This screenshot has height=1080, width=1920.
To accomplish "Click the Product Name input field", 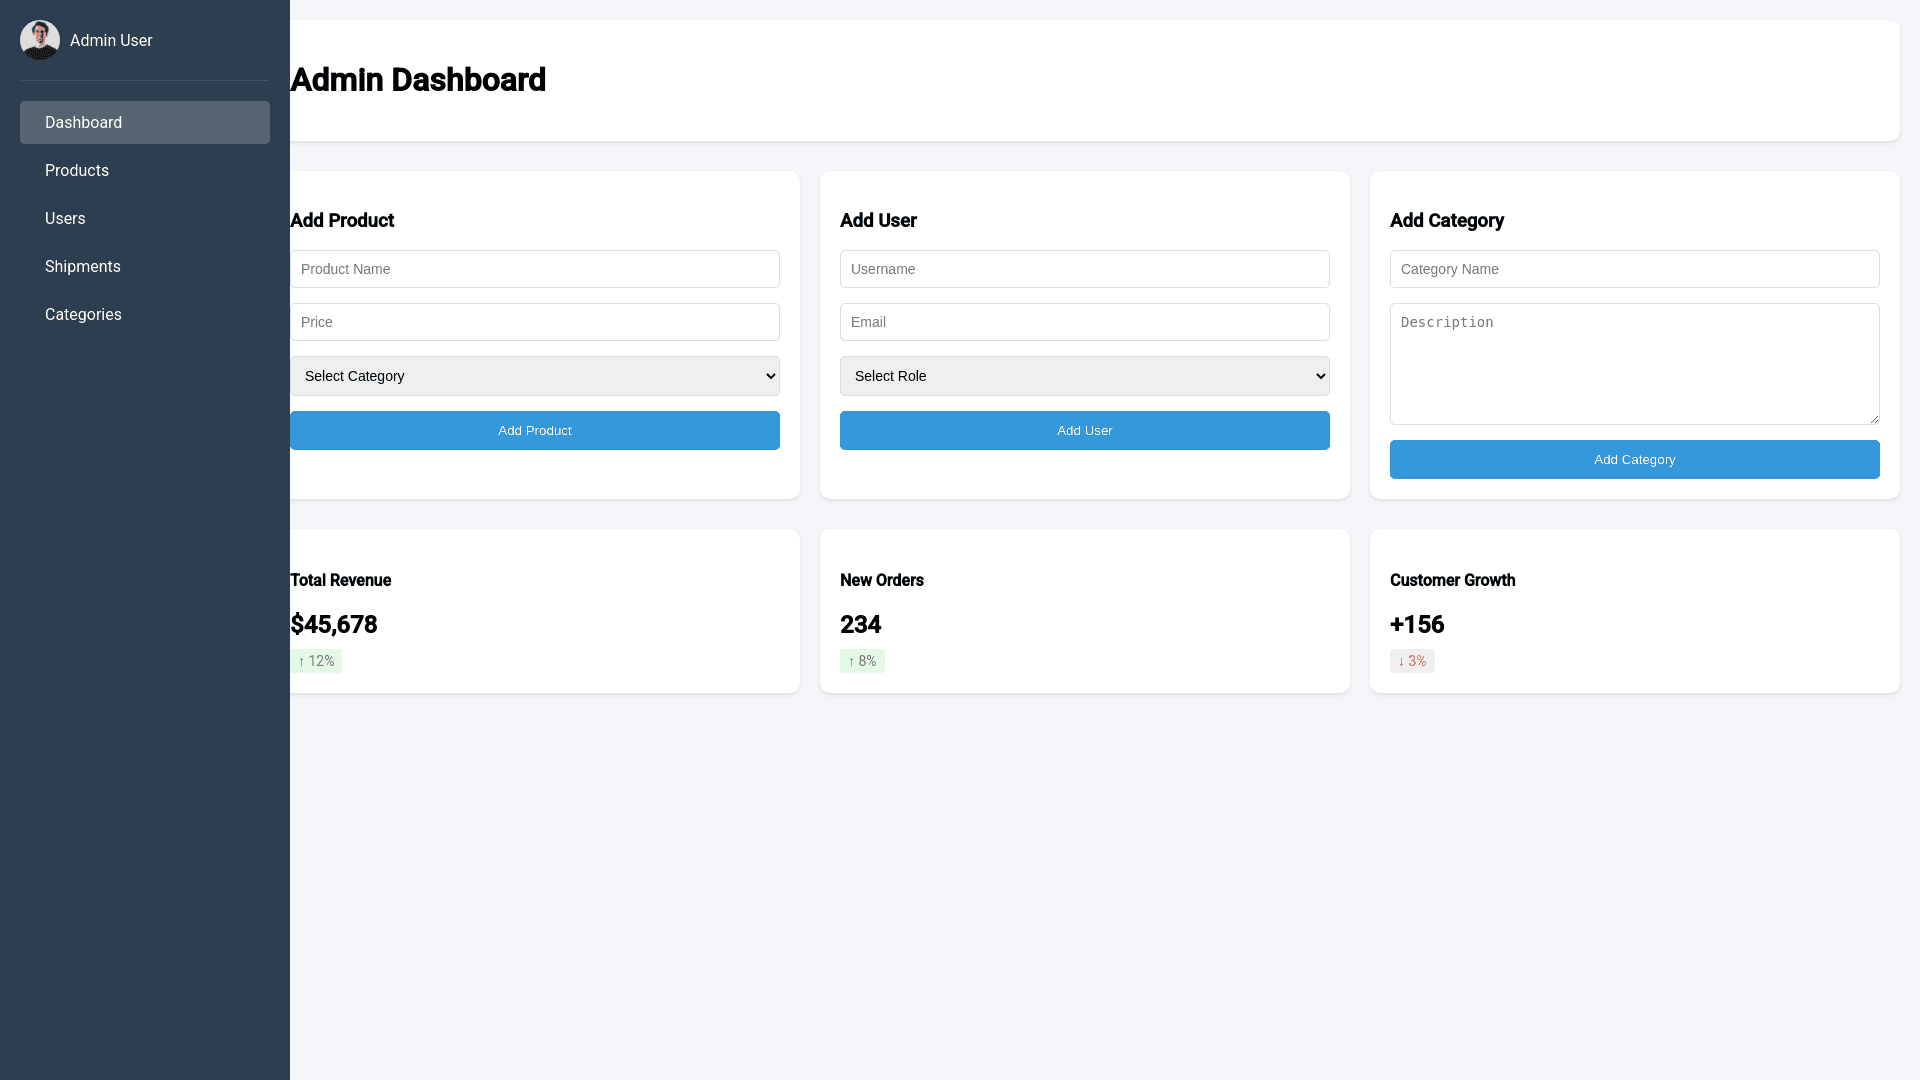I will tap(535, 269).
